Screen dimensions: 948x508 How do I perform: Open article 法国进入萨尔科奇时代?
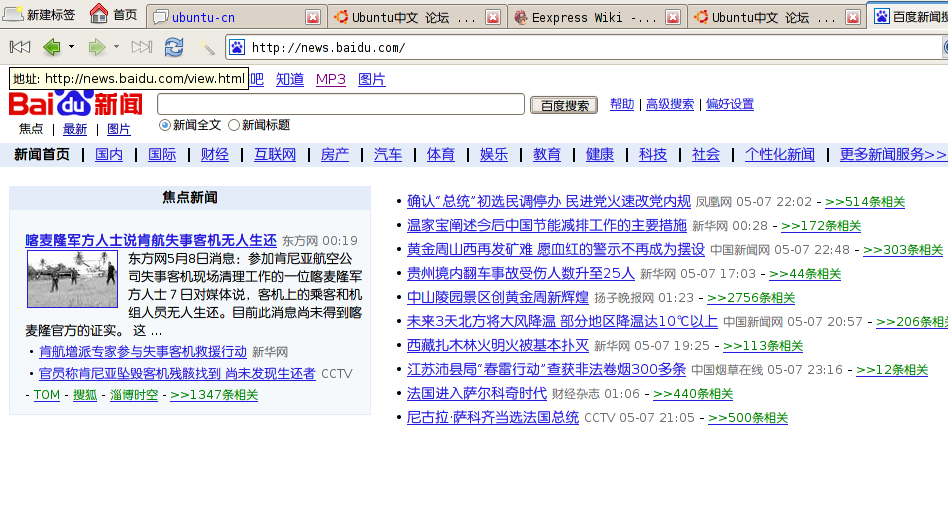477,394
